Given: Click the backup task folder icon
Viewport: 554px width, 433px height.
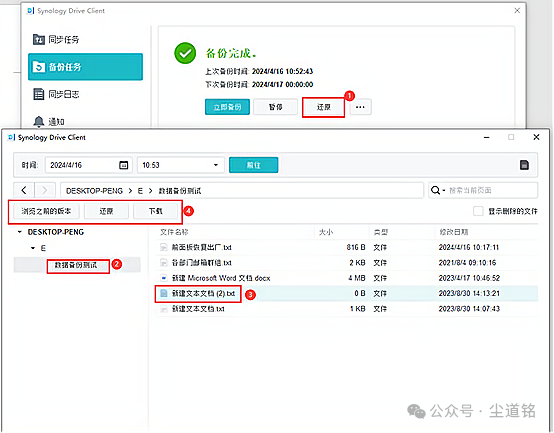Looking at the screenshot, I should [x=39, y=67].
